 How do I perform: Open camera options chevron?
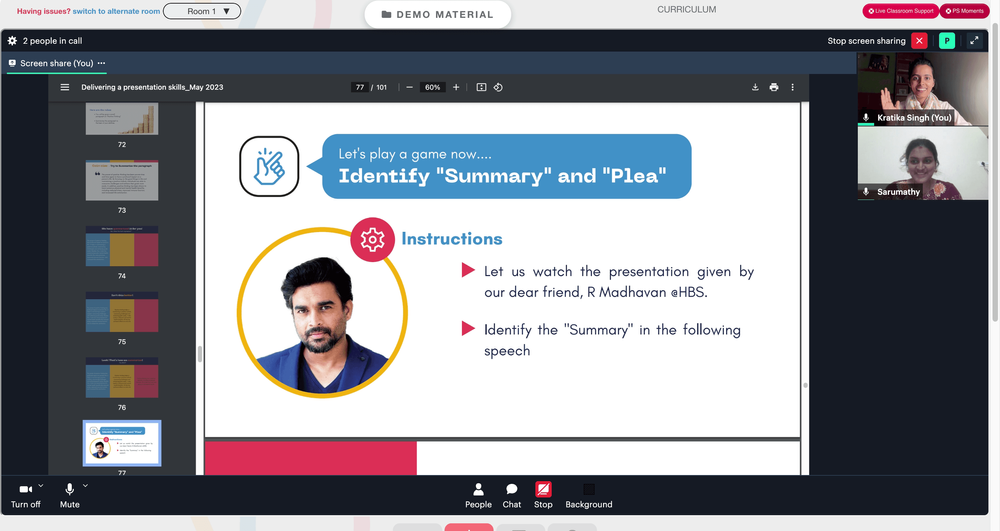pyautogui.click(x=41, y=486)
